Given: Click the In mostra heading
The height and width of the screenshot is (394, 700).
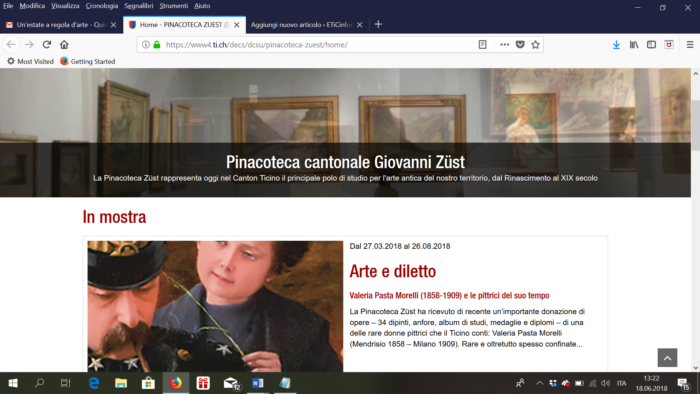Looking at the screenshot, I should pyautogui.click(x=114, y=217).
